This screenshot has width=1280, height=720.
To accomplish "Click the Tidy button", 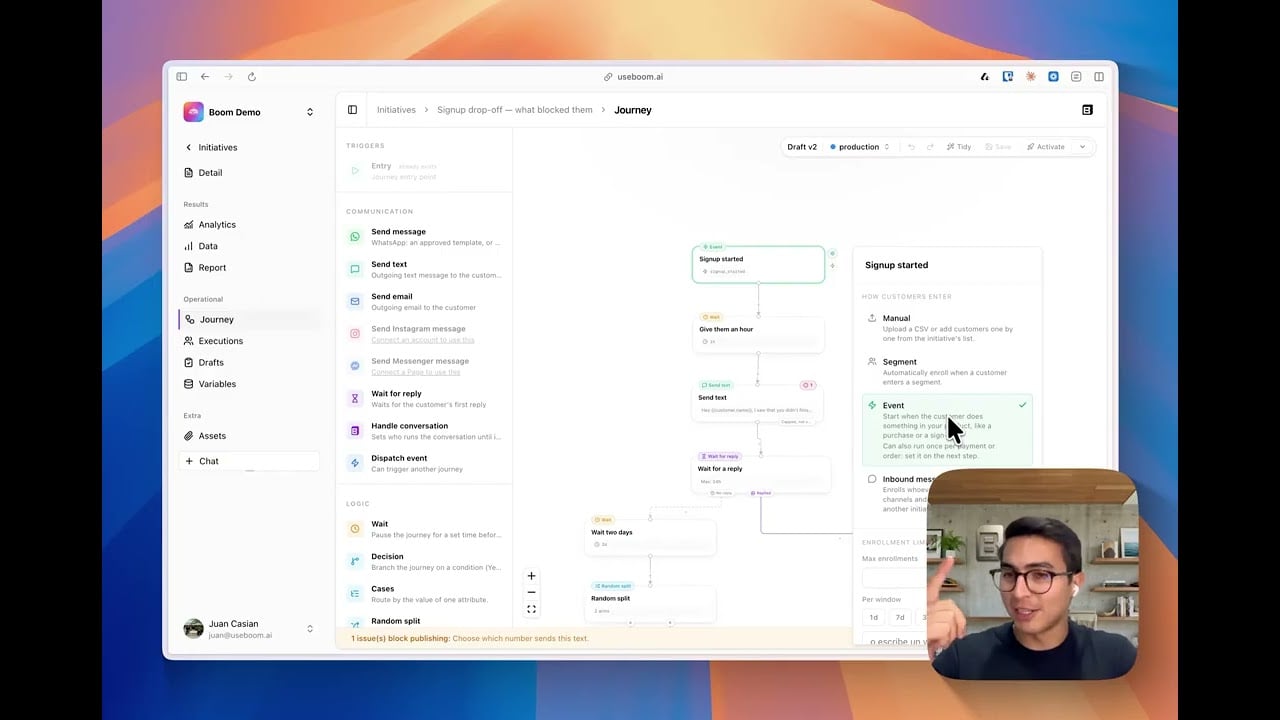I will (x=958, y=147).
